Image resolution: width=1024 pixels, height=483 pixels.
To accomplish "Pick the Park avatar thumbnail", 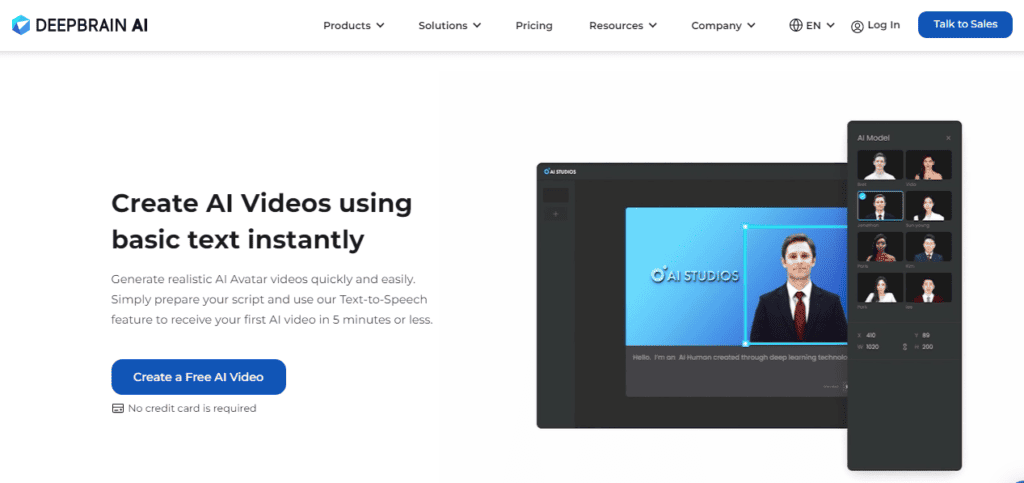I will [x=880, y=287].
